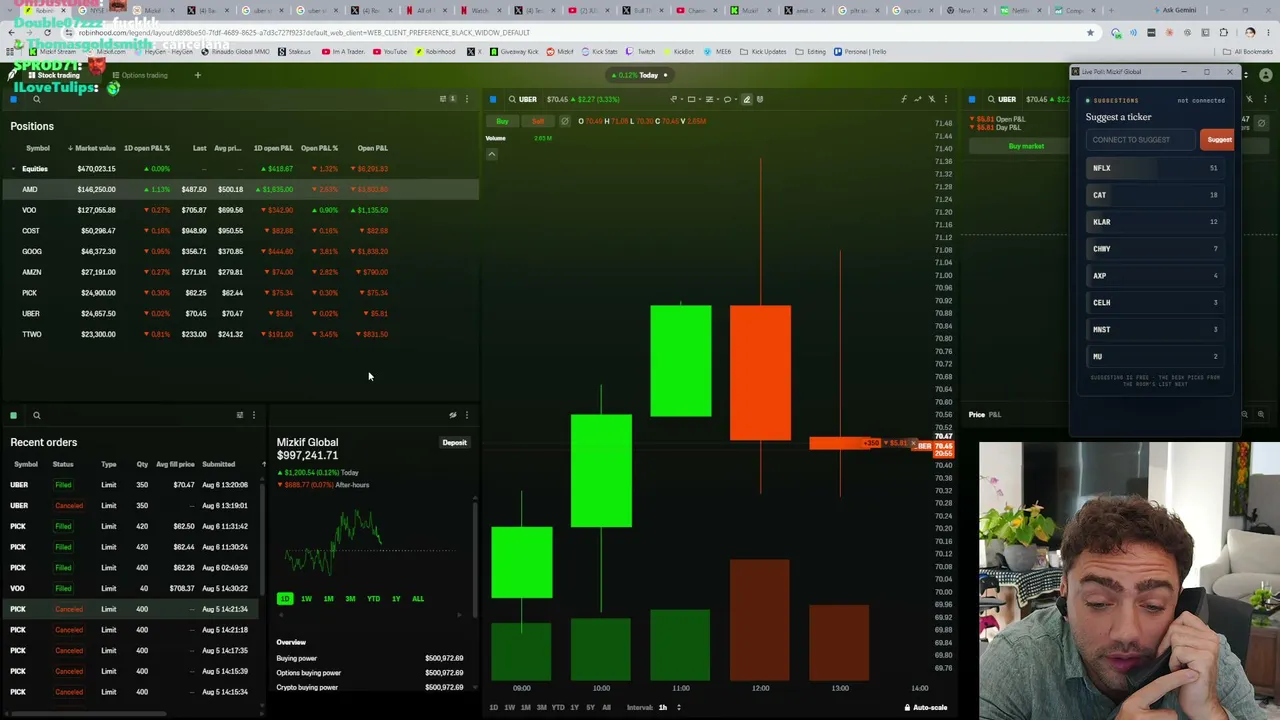
Task: Type in the Connect to Suggest field
Action: click(1141, 140)
